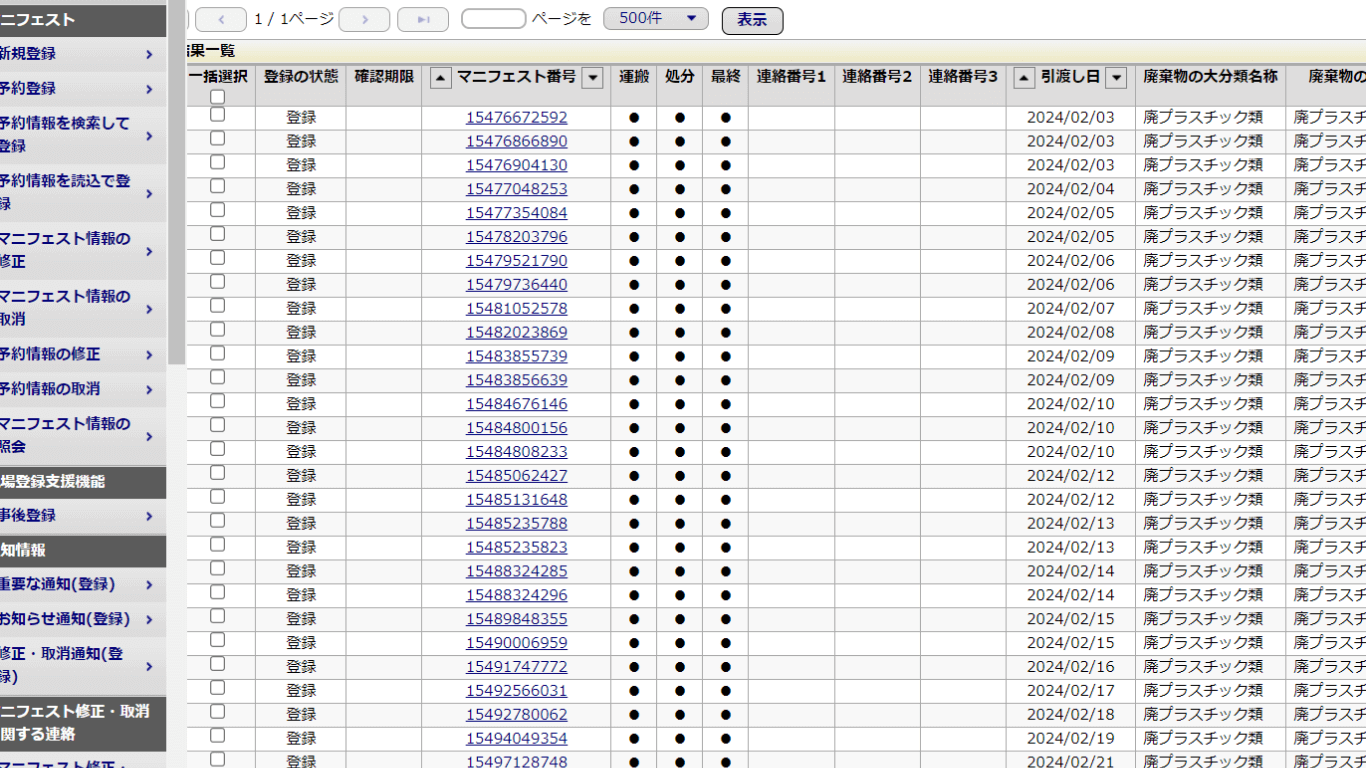Click date cell 2024/02/16
The width and height of the screenshot is (1366, 768).
(1070, 667)
